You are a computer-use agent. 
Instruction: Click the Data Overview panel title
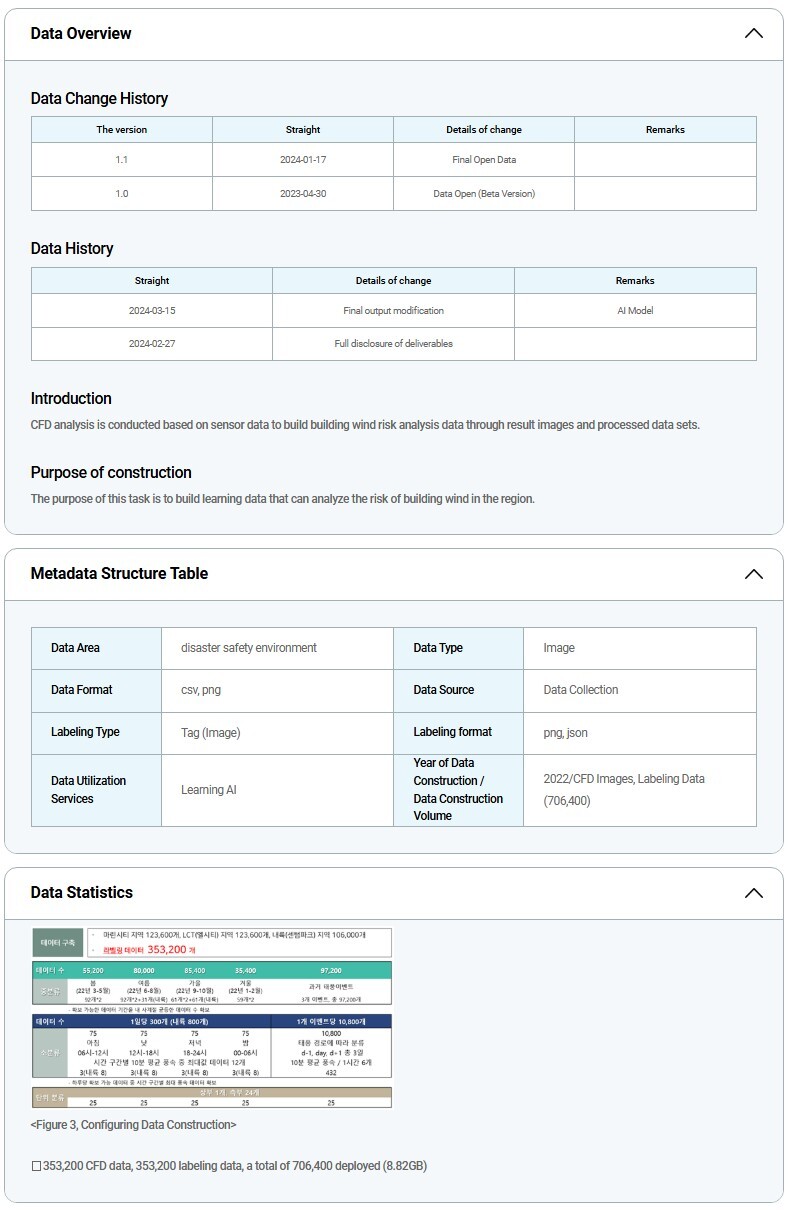[x=81, y=34]
